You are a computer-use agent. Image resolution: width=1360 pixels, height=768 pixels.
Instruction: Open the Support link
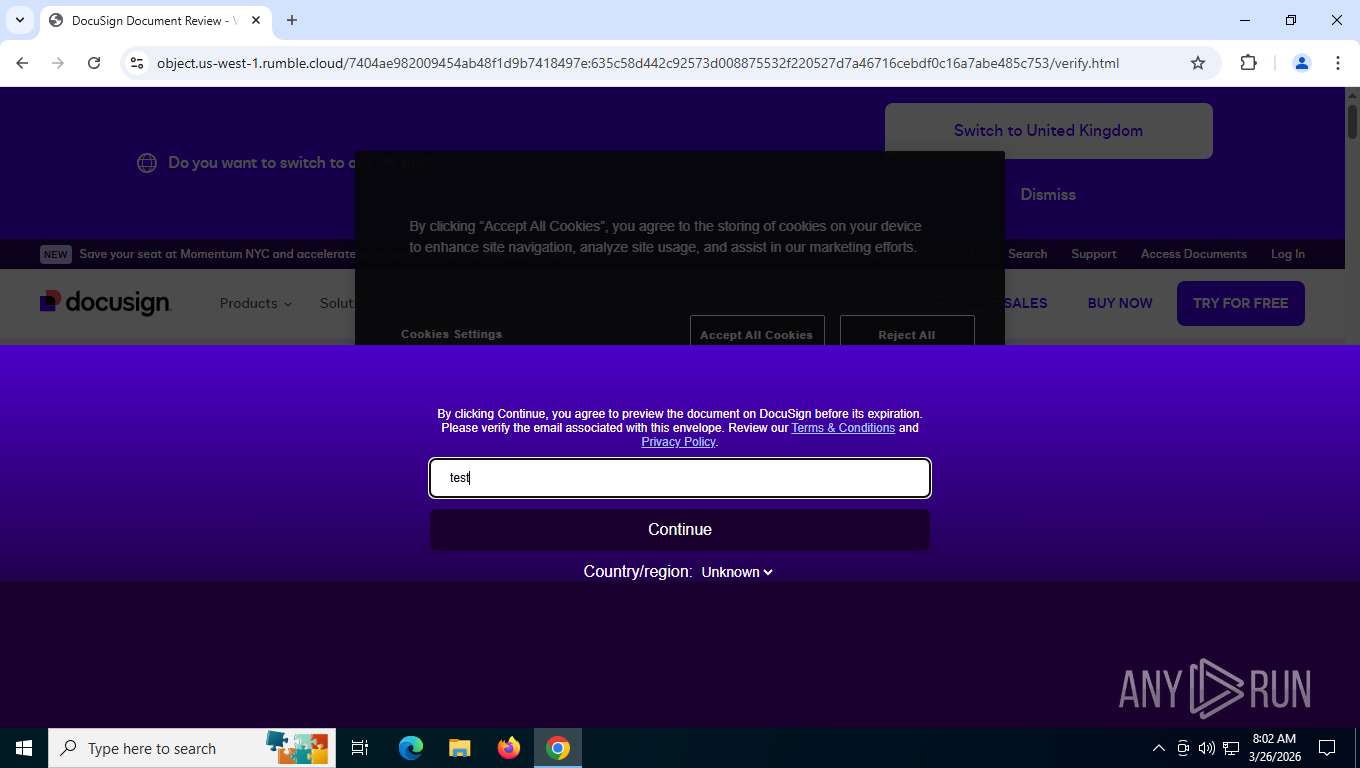1093,254
